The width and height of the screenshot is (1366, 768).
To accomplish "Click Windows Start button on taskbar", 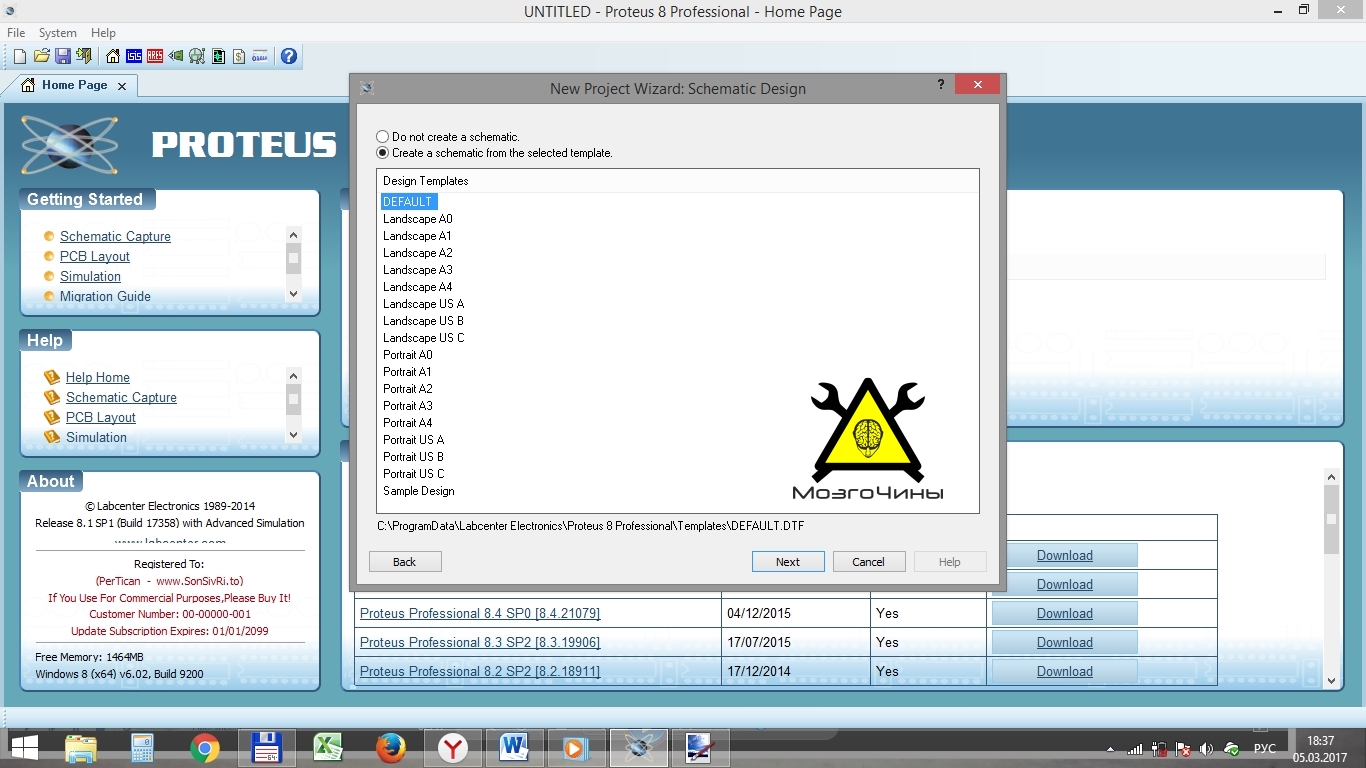I will (x=24, y=747).
